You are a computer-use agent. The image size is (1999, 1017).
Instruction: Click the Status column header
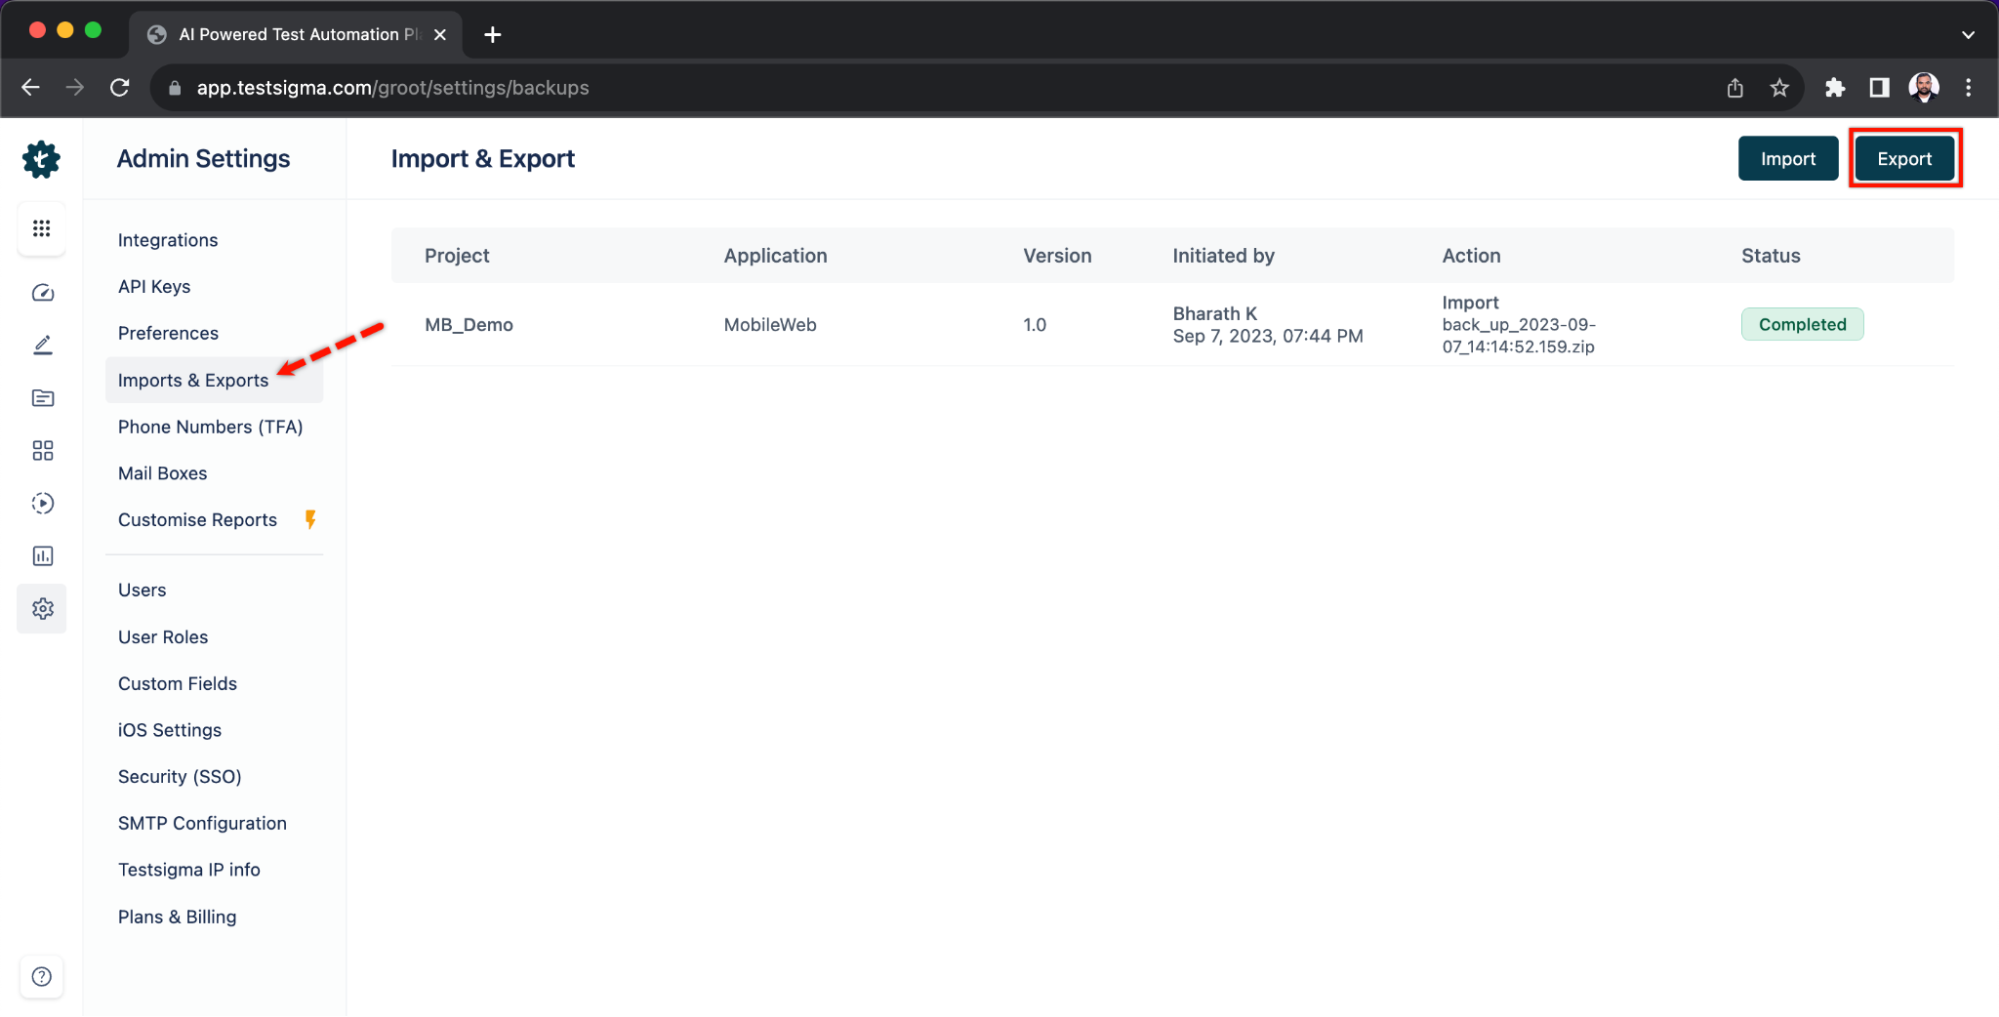[1770, 256]
